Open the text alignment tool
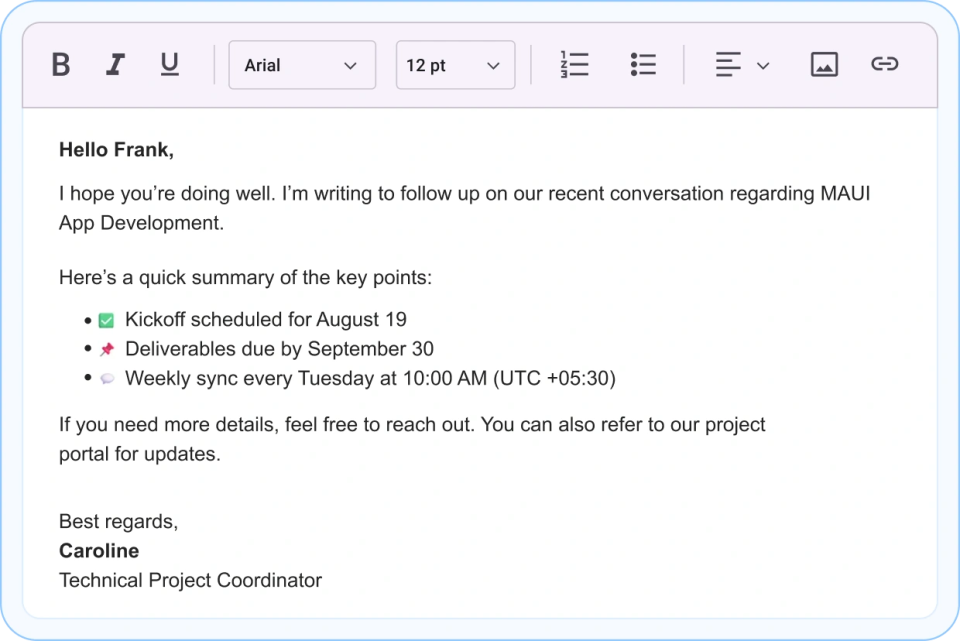 click(x=727, y=63)
